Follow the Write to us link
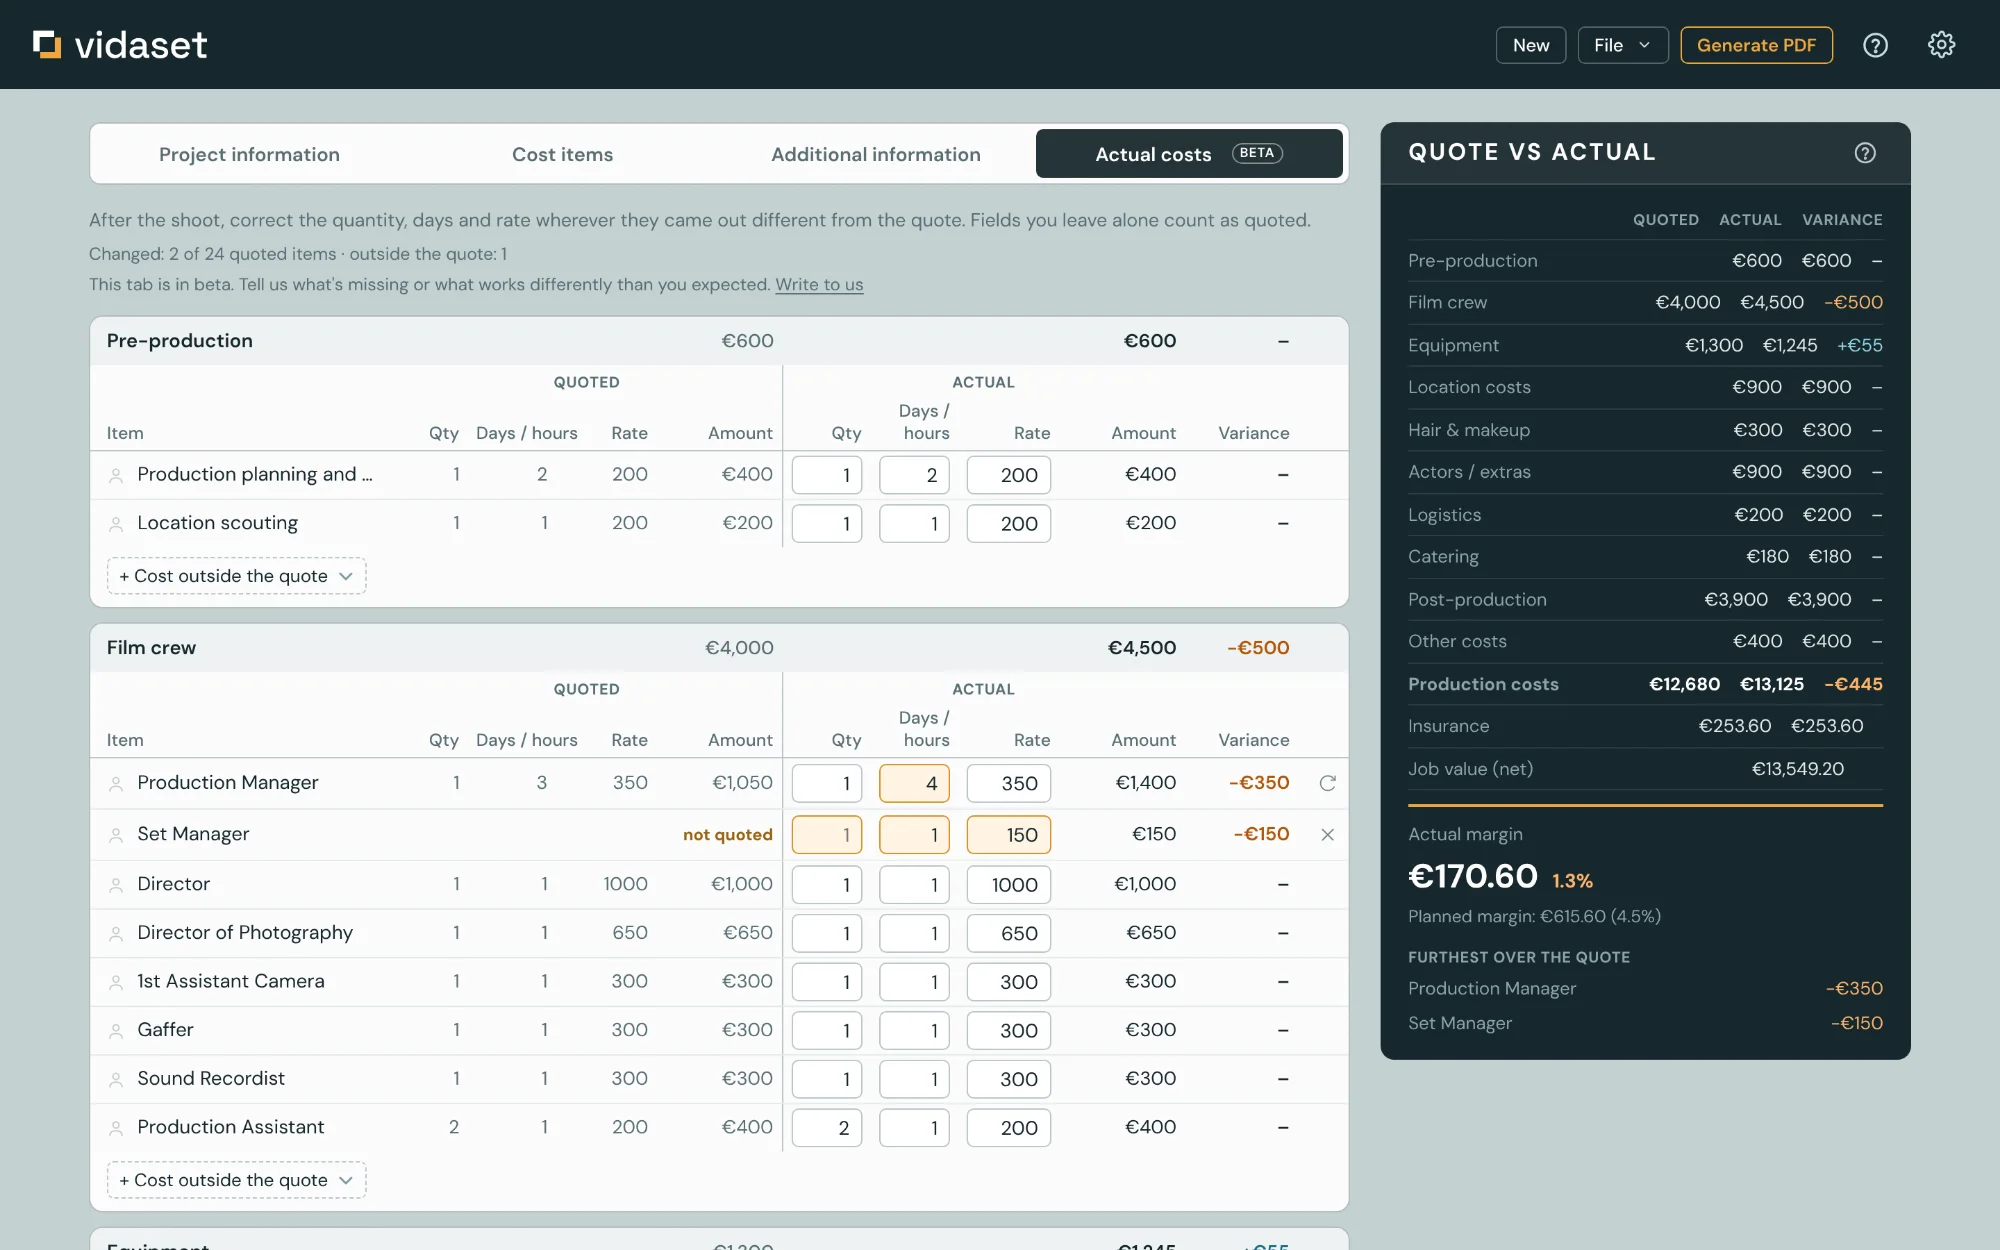 tap(819, 284)
